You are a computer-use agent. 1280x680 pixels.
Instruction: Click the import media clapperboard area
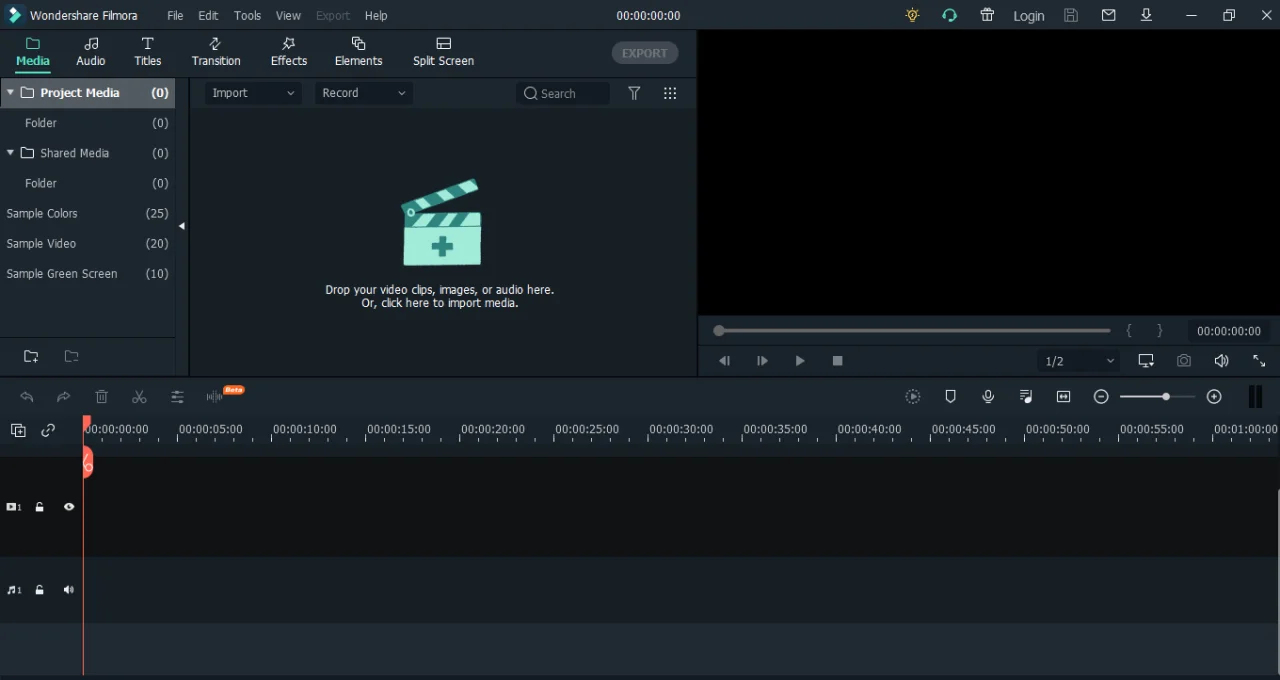point(441,222)
